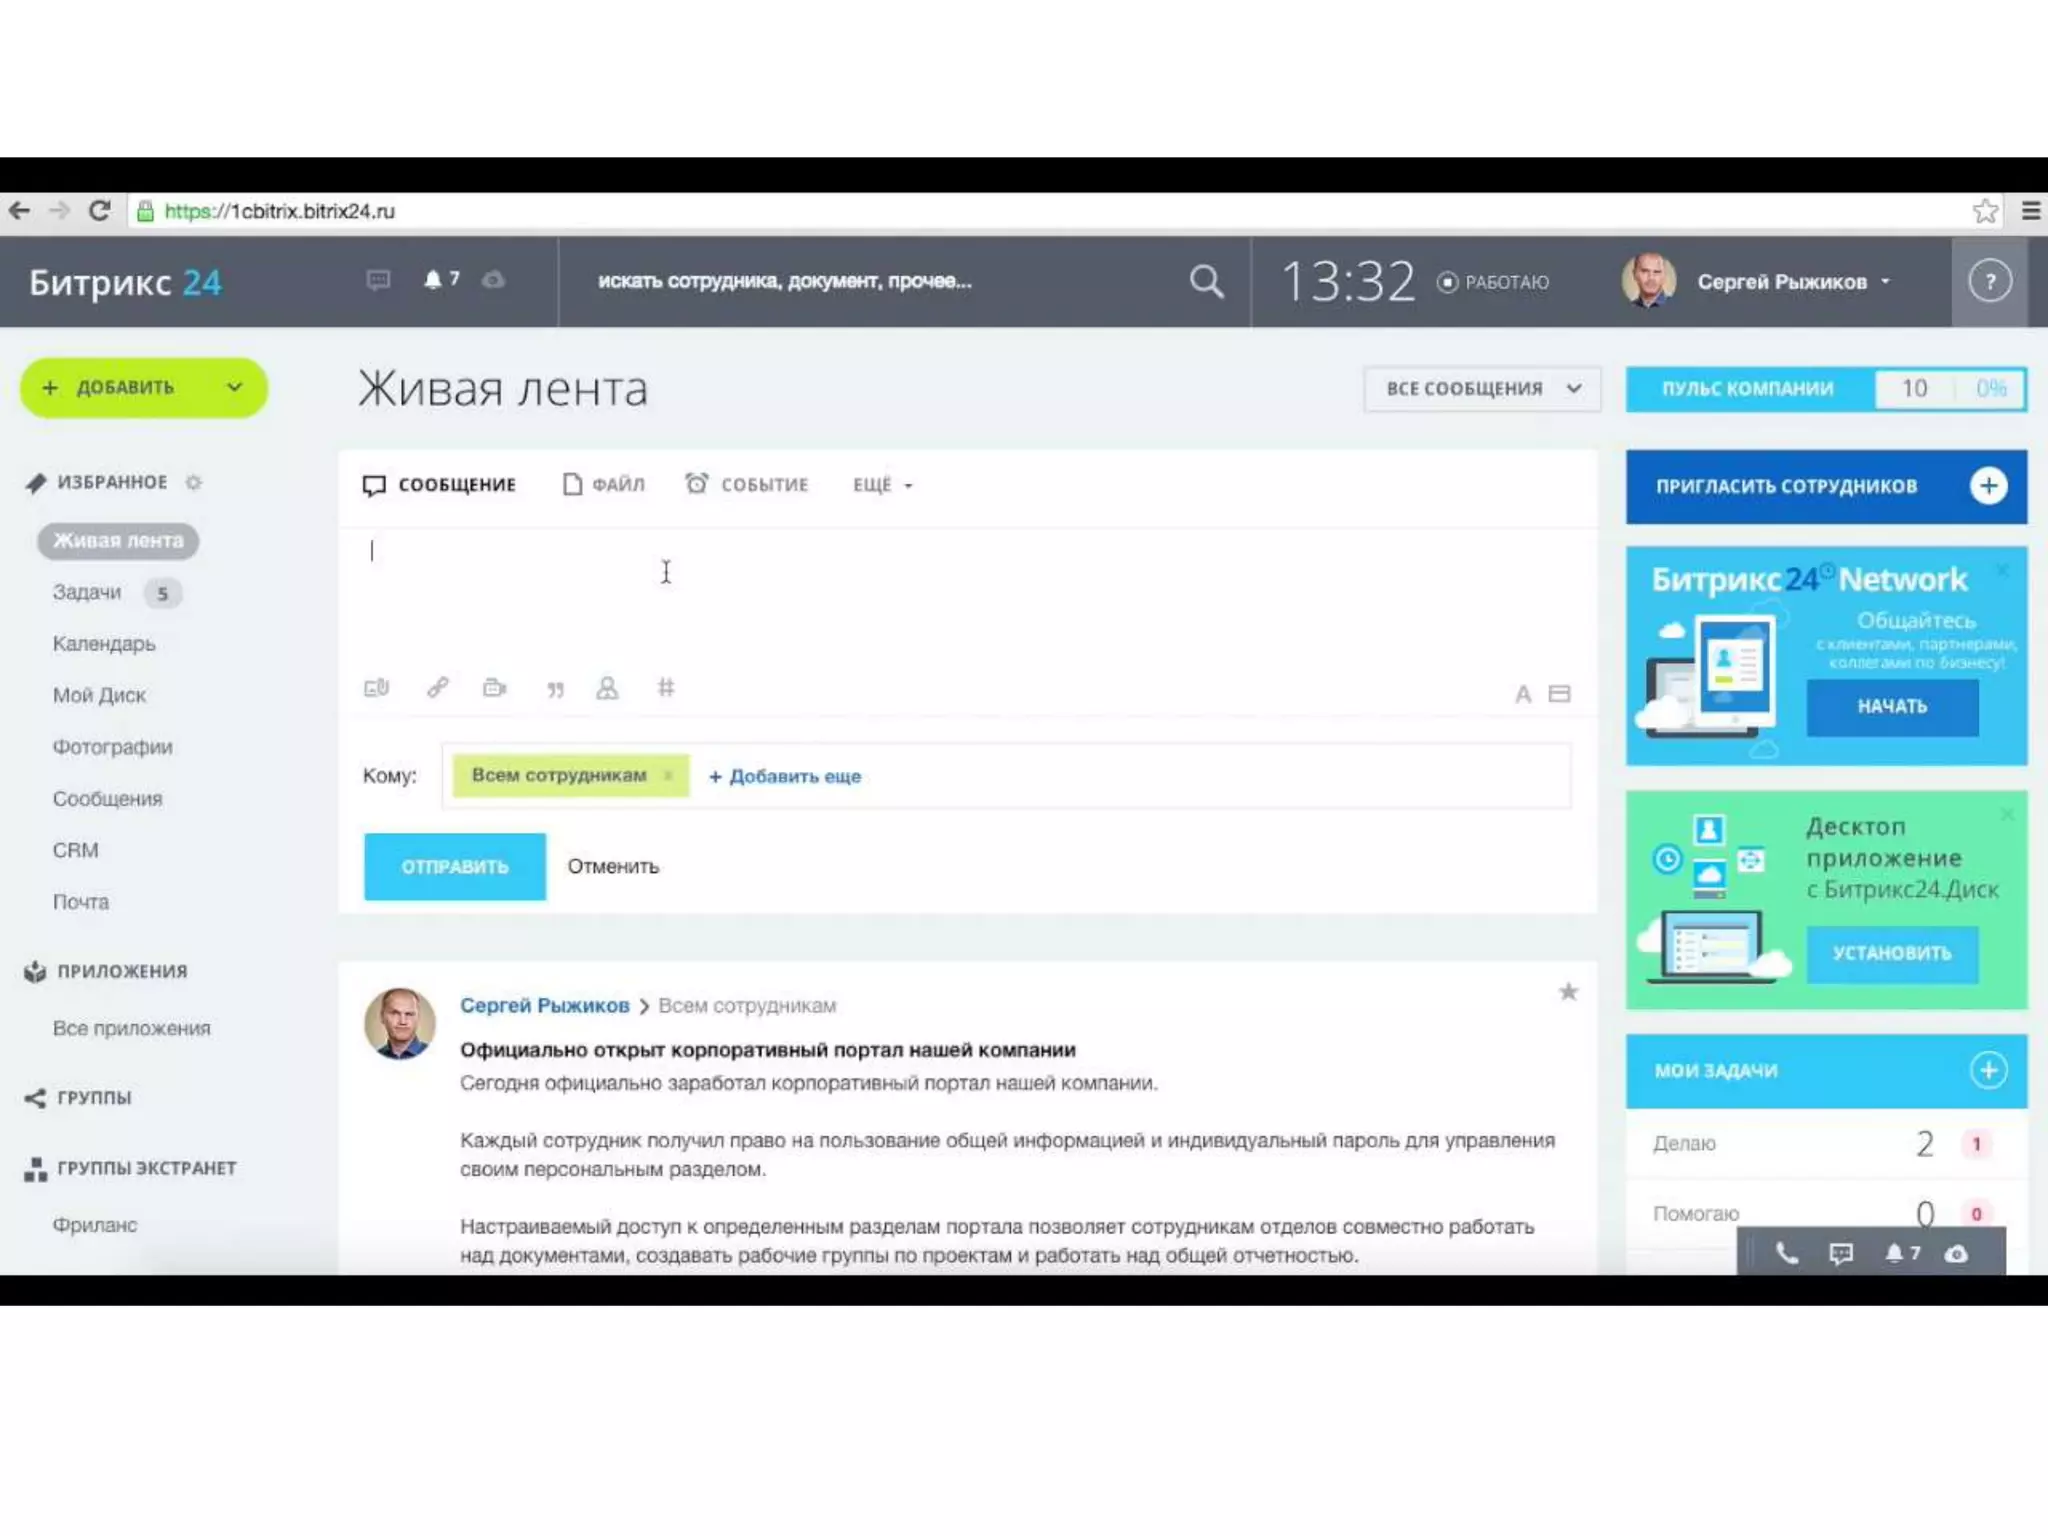Click the attach file icon in the editor toolbar

(376, 688)
